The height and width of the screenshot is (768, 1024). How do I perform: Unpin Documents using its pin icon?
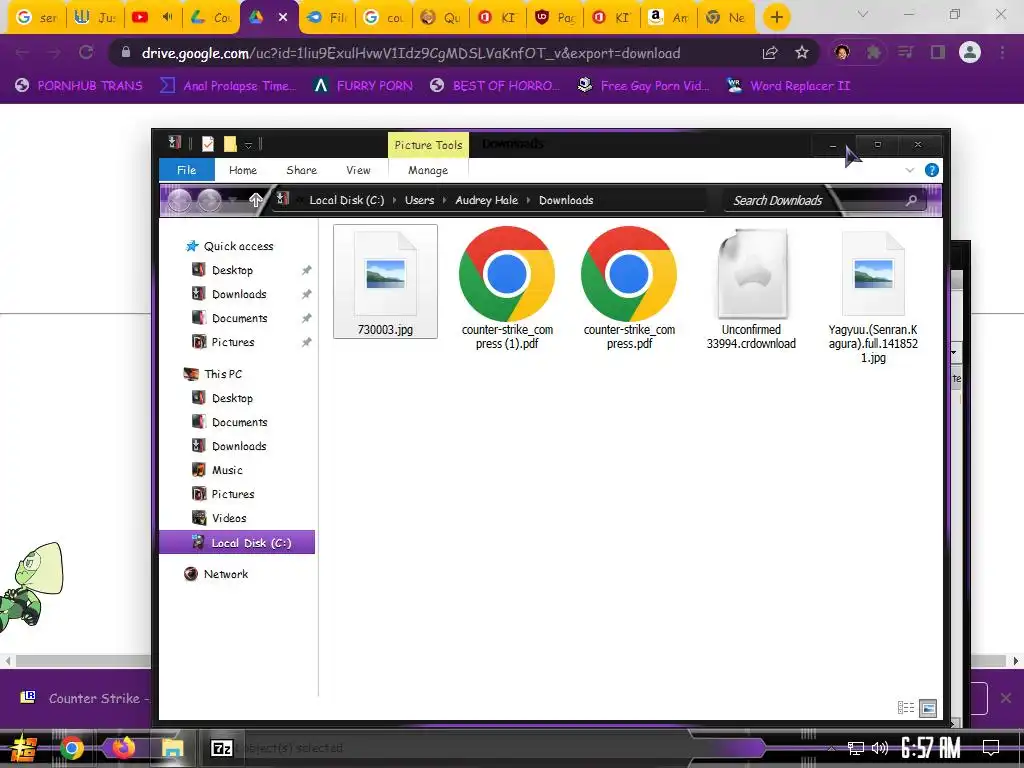306,318
